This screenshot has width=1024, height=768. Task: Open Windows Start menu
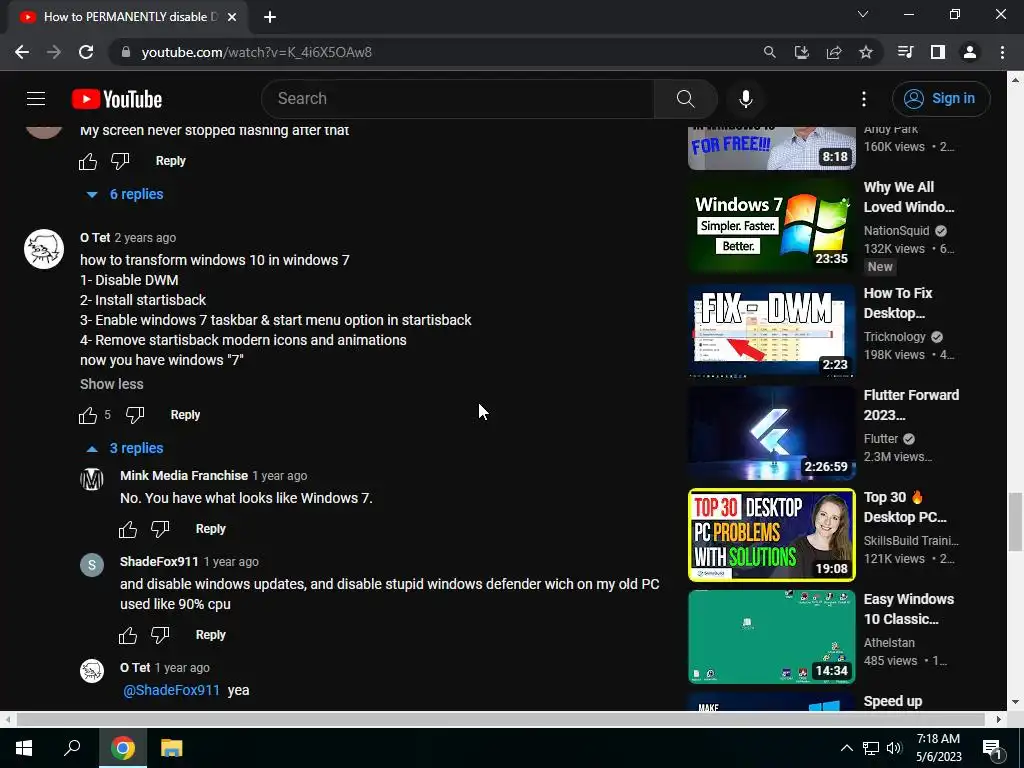click(x=24, y=748)
